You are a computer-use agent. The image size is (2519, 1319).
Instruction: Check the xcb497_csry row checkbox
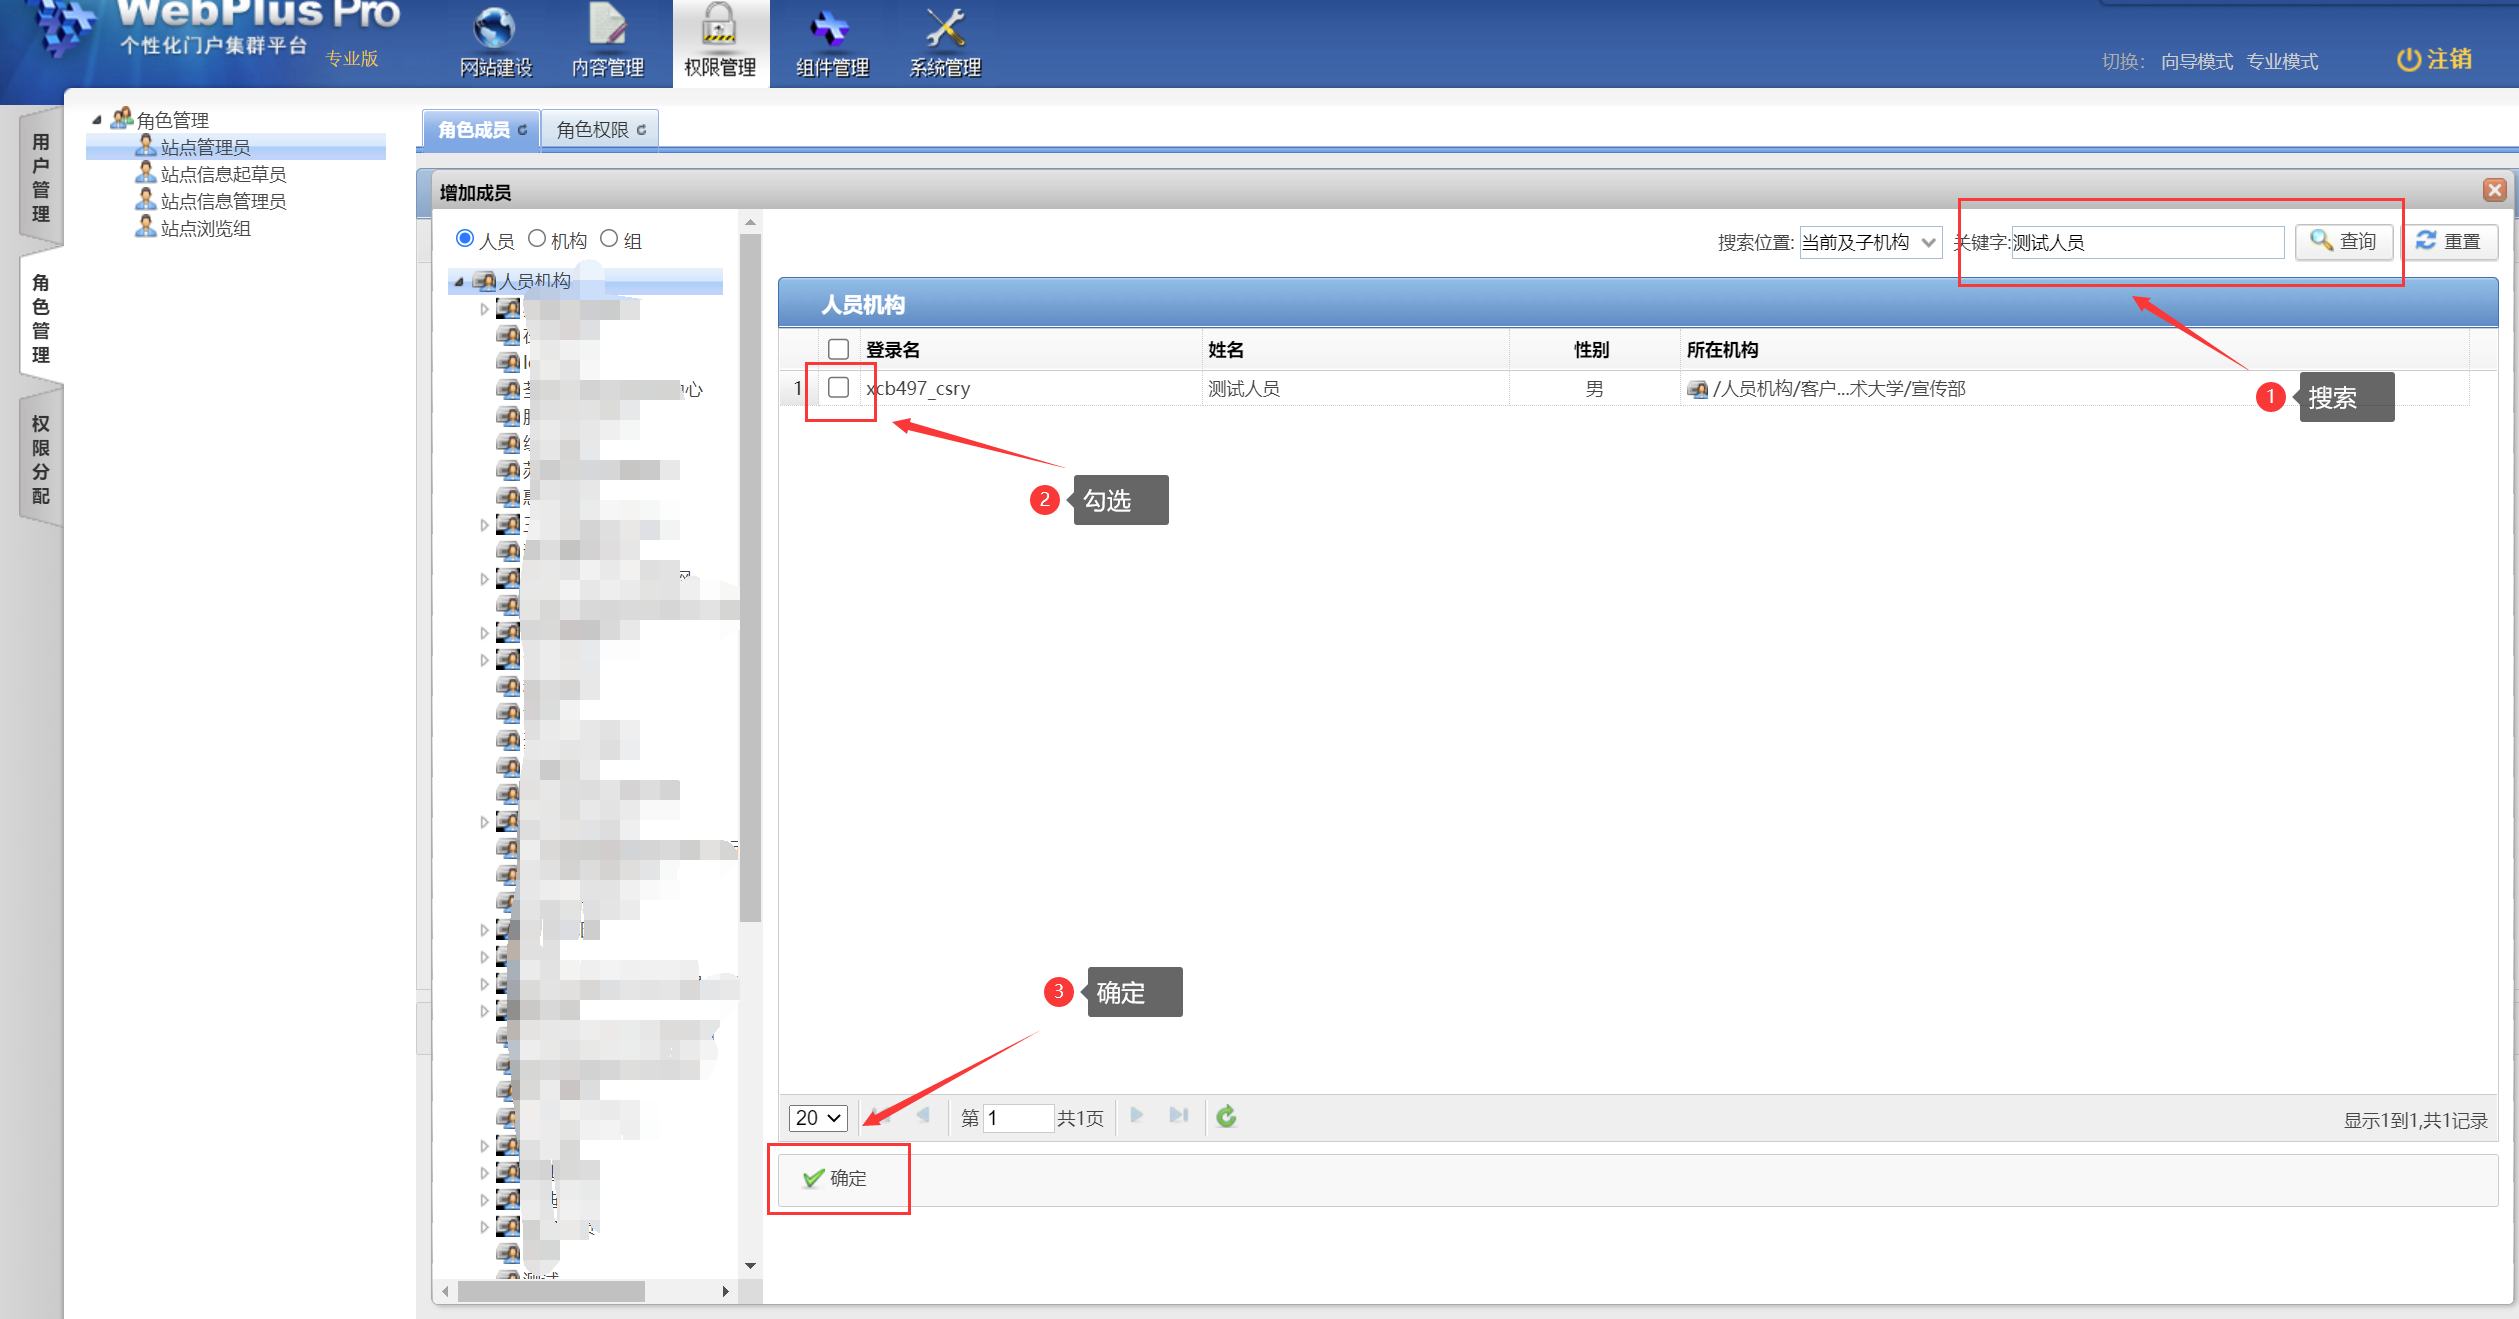coord(839,388)
